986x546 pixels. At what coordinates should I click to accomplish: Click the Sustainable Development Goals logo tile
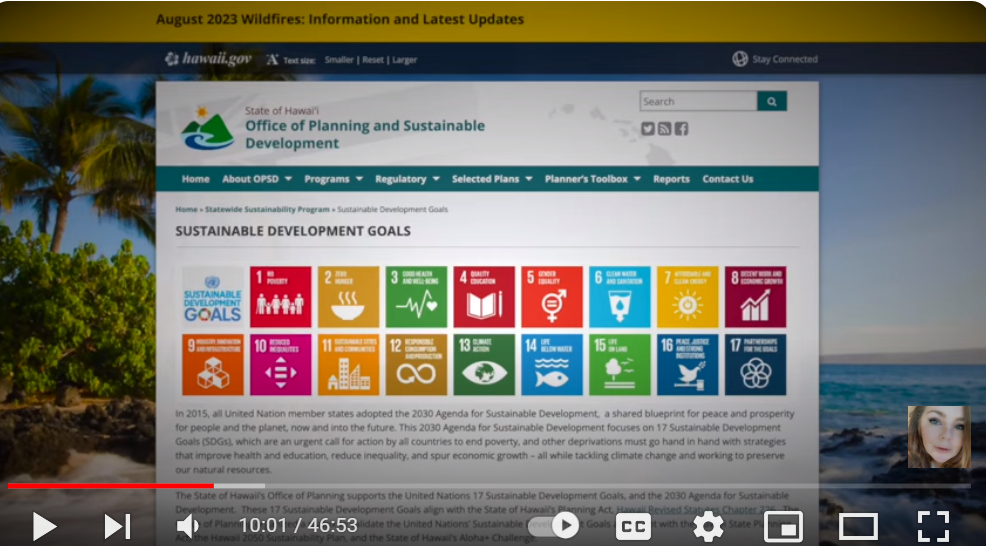click(x=213, y=297)
